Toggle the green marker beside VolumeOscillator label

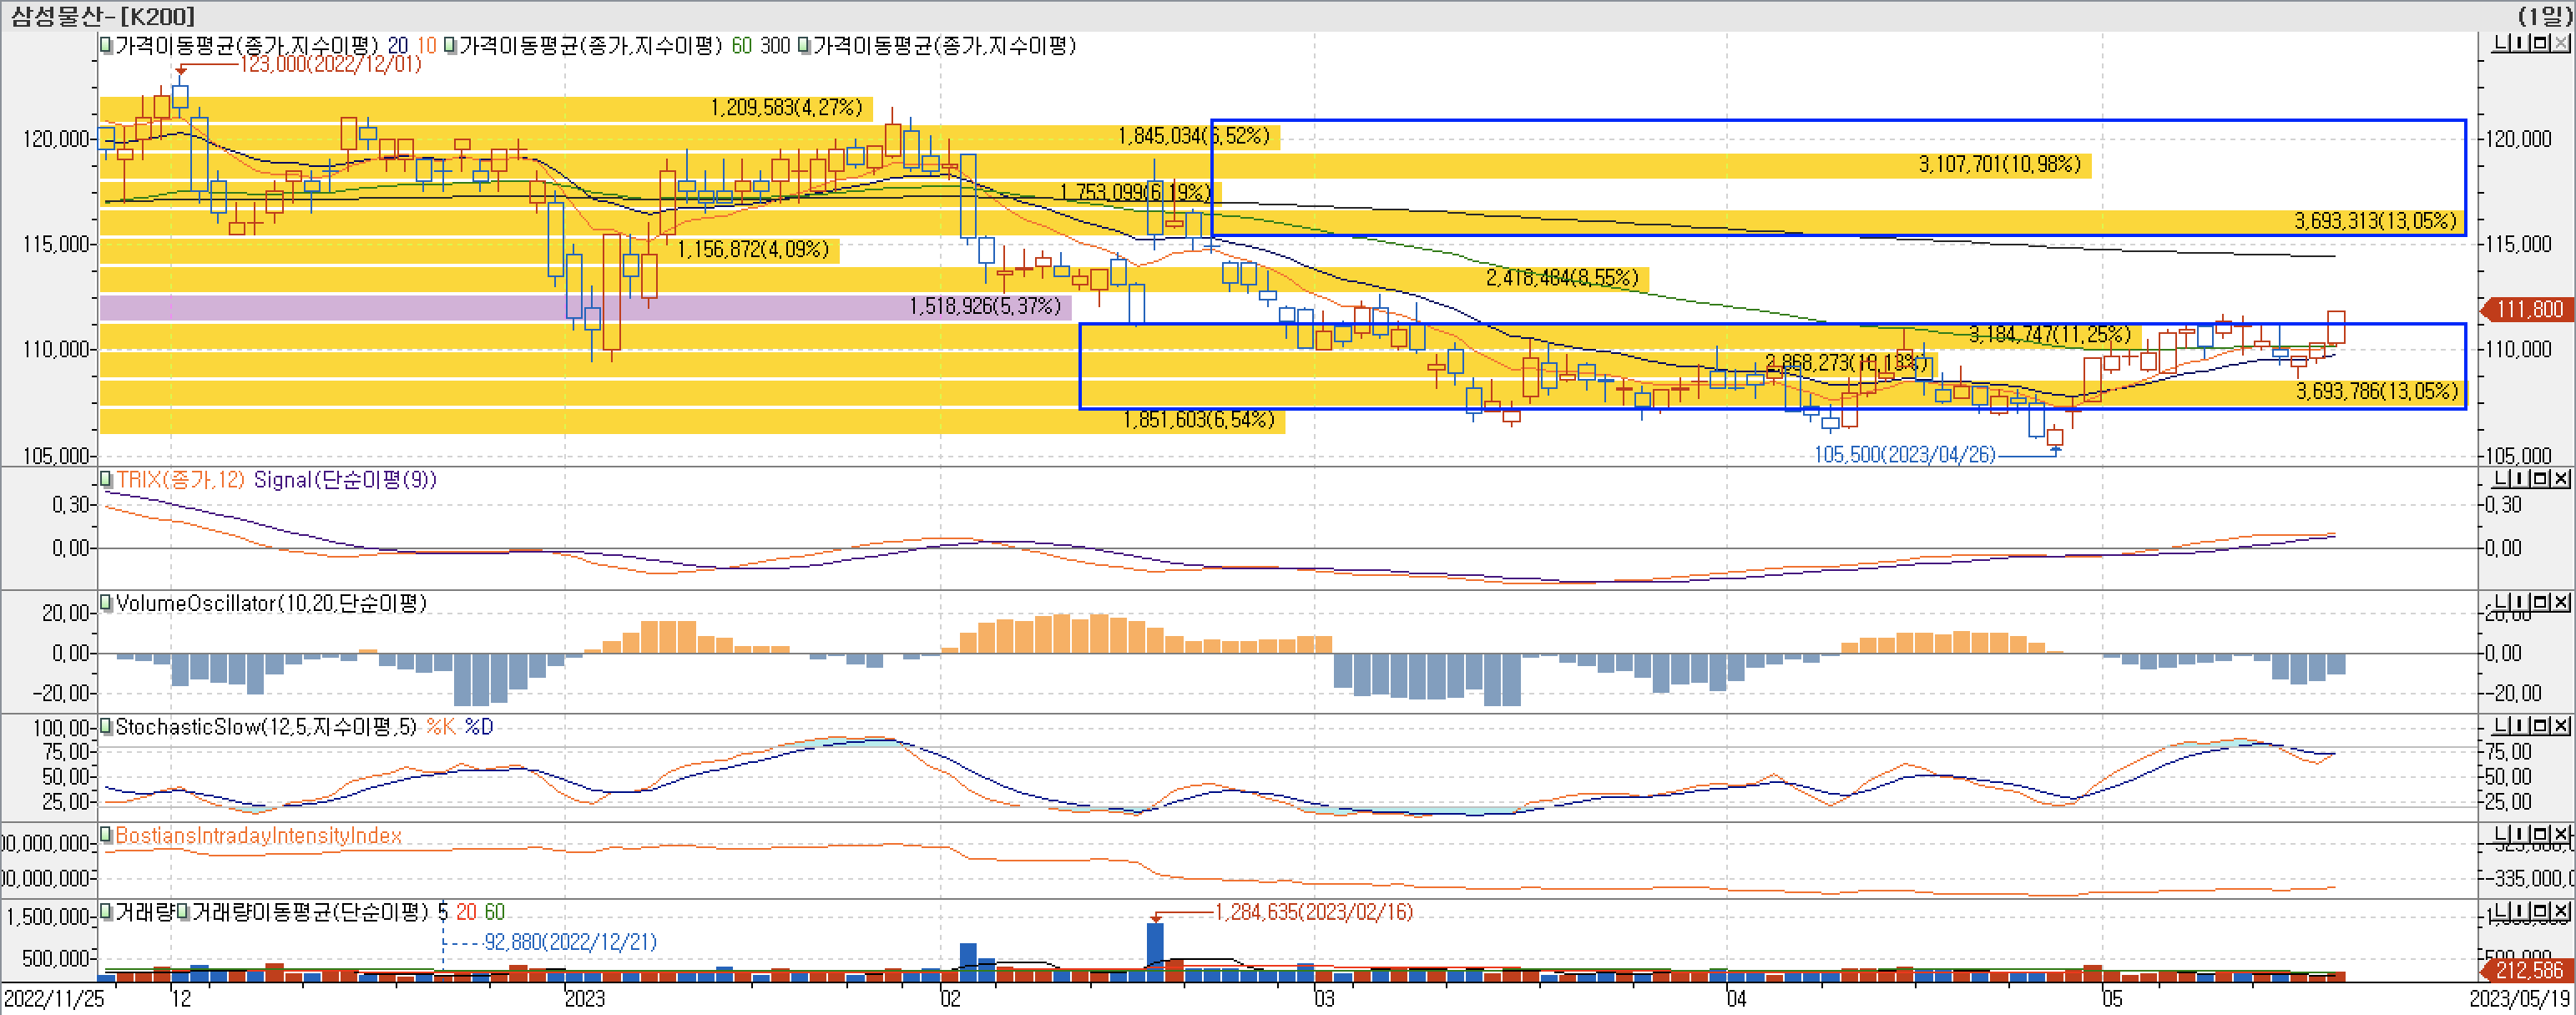106,602
